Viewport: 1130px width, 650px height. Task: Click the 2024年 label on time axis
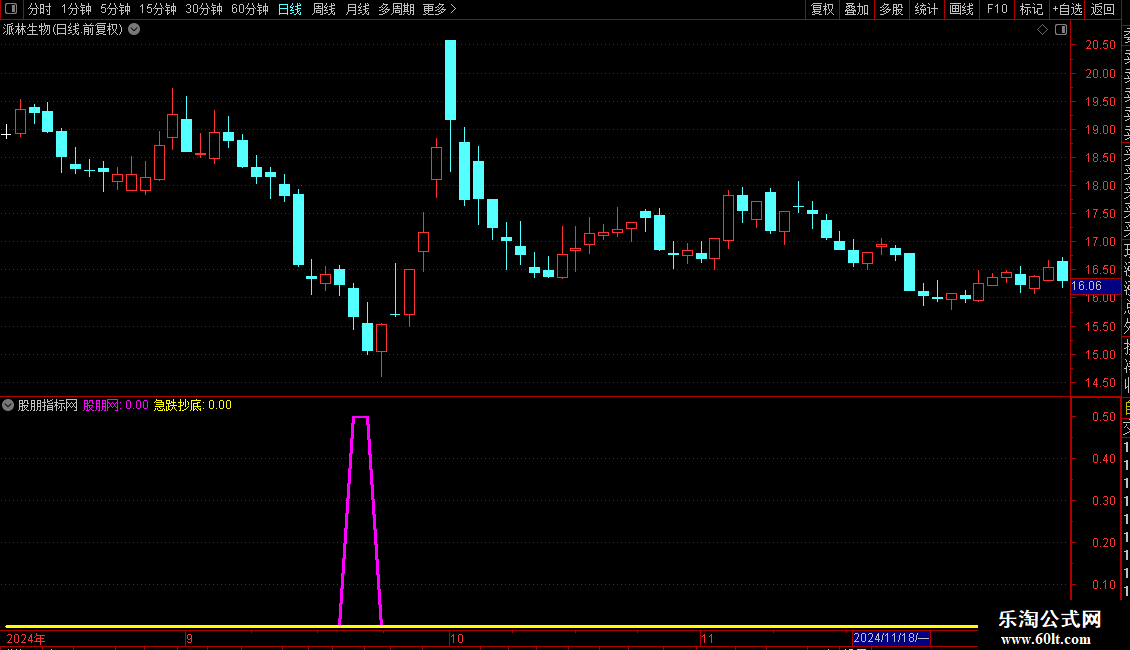(26, 639)
